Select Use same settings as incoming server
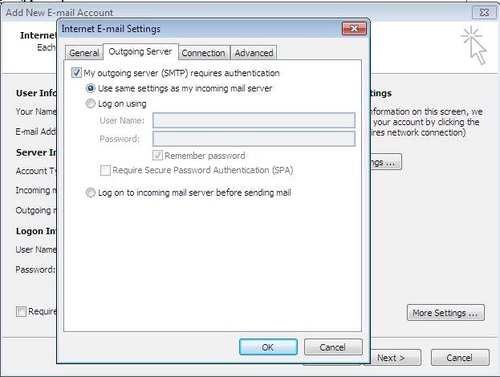The height and width of the screenshot is (377, 500). (x=91, y=88)
